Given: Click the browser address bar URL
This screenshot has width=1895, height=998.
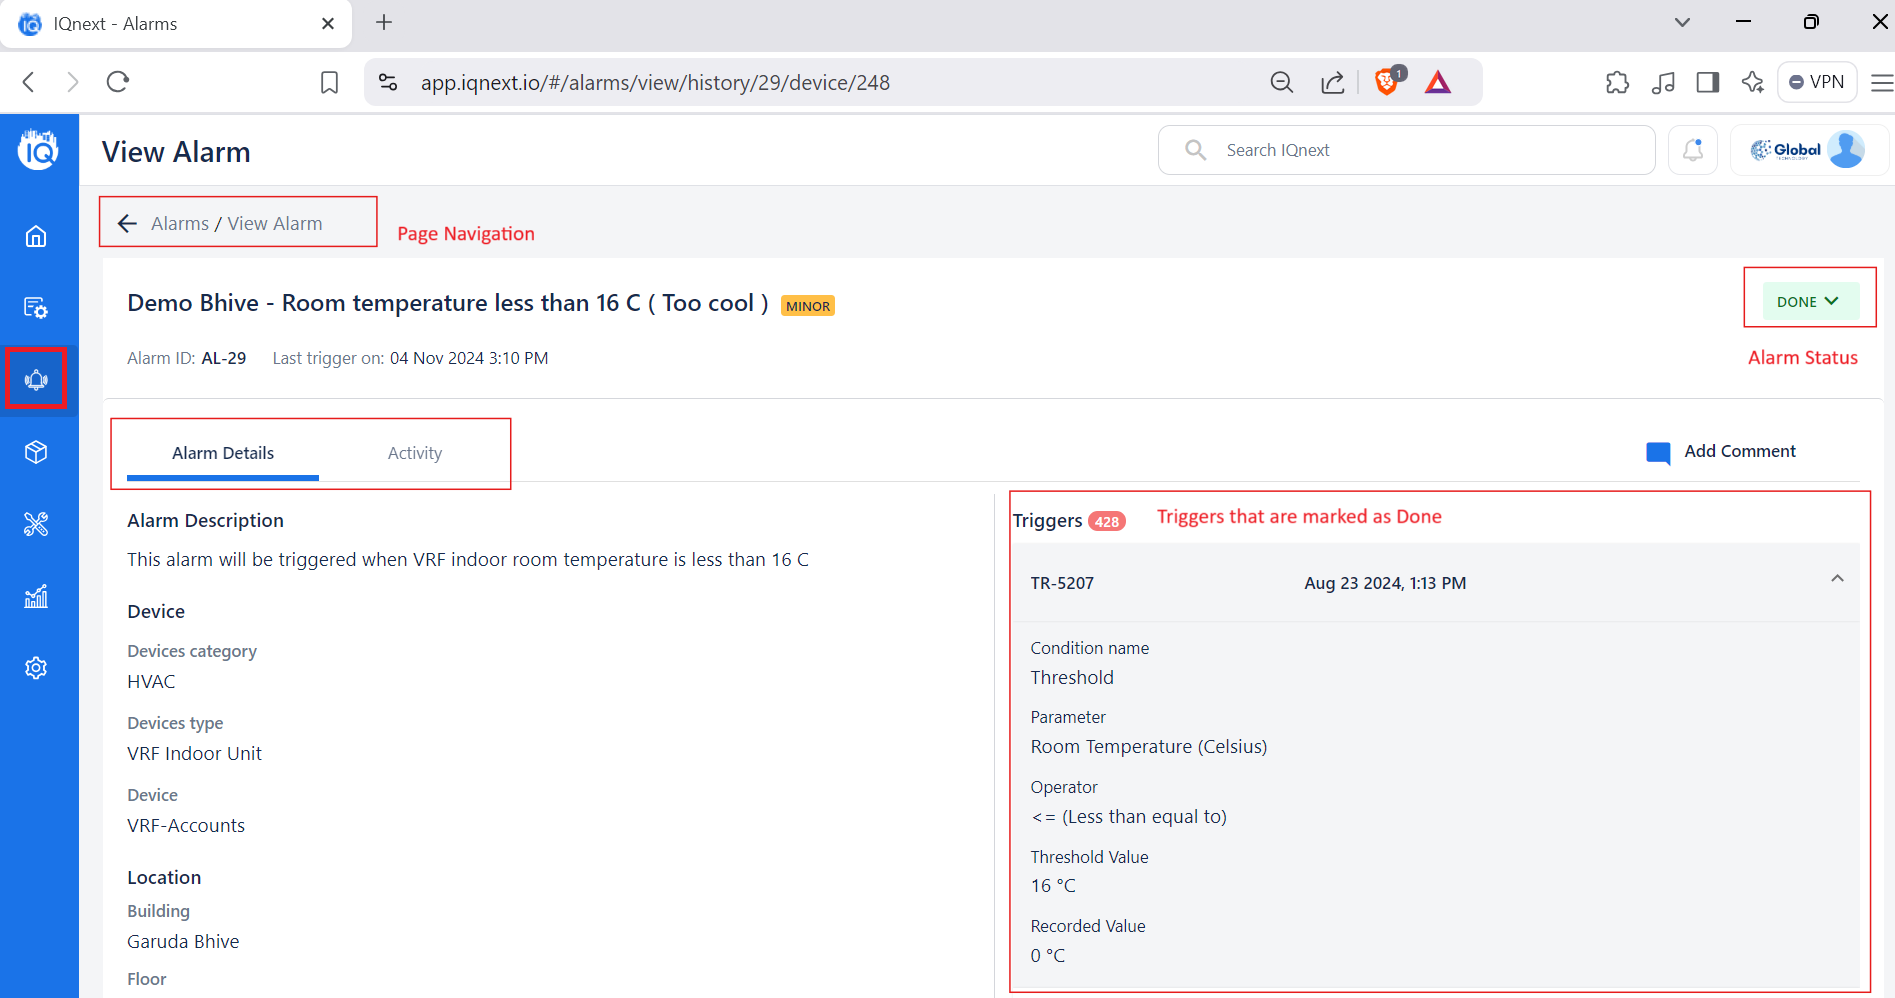Looking at the screenshot, I should 655,82.
